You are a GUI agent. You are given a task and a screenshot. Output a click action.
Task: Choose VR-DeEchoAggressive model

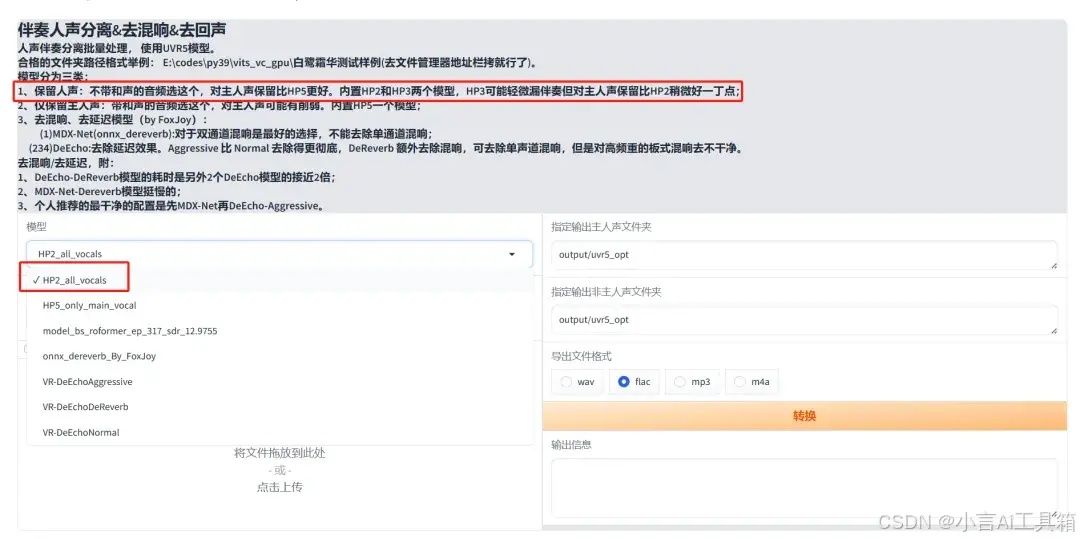[x=280, y=382]
